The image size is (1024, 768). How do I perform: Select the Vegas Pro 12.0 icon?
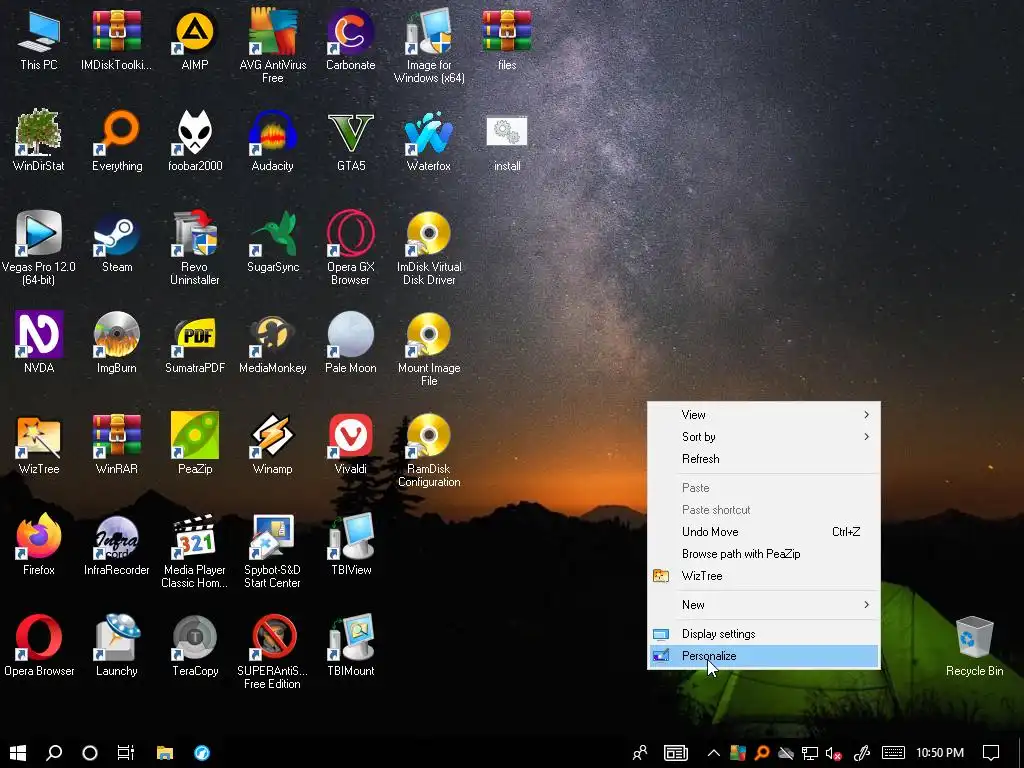[39, 234]
